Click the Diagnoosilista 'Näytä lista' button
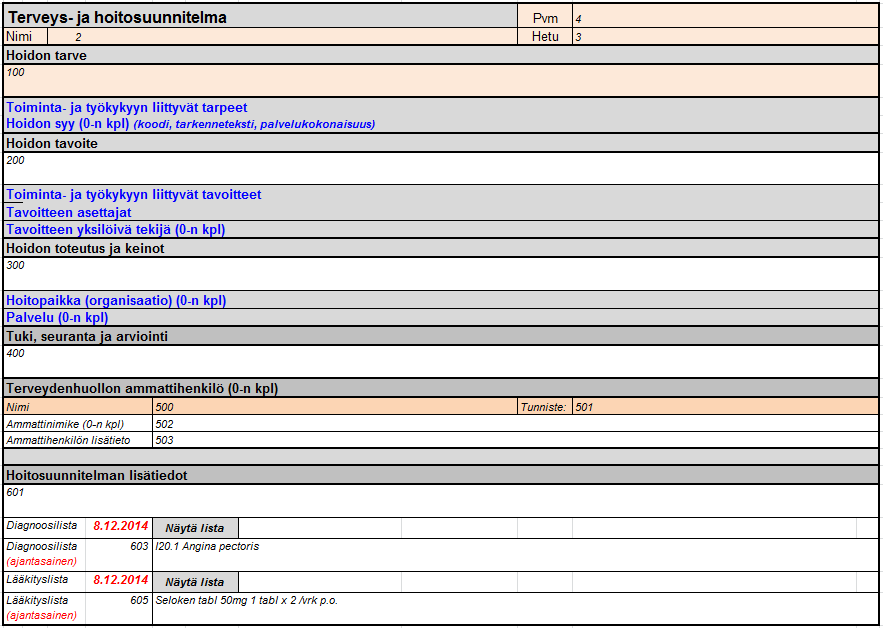The height and width of the screenshot is (628, 883). click(195, 528)
